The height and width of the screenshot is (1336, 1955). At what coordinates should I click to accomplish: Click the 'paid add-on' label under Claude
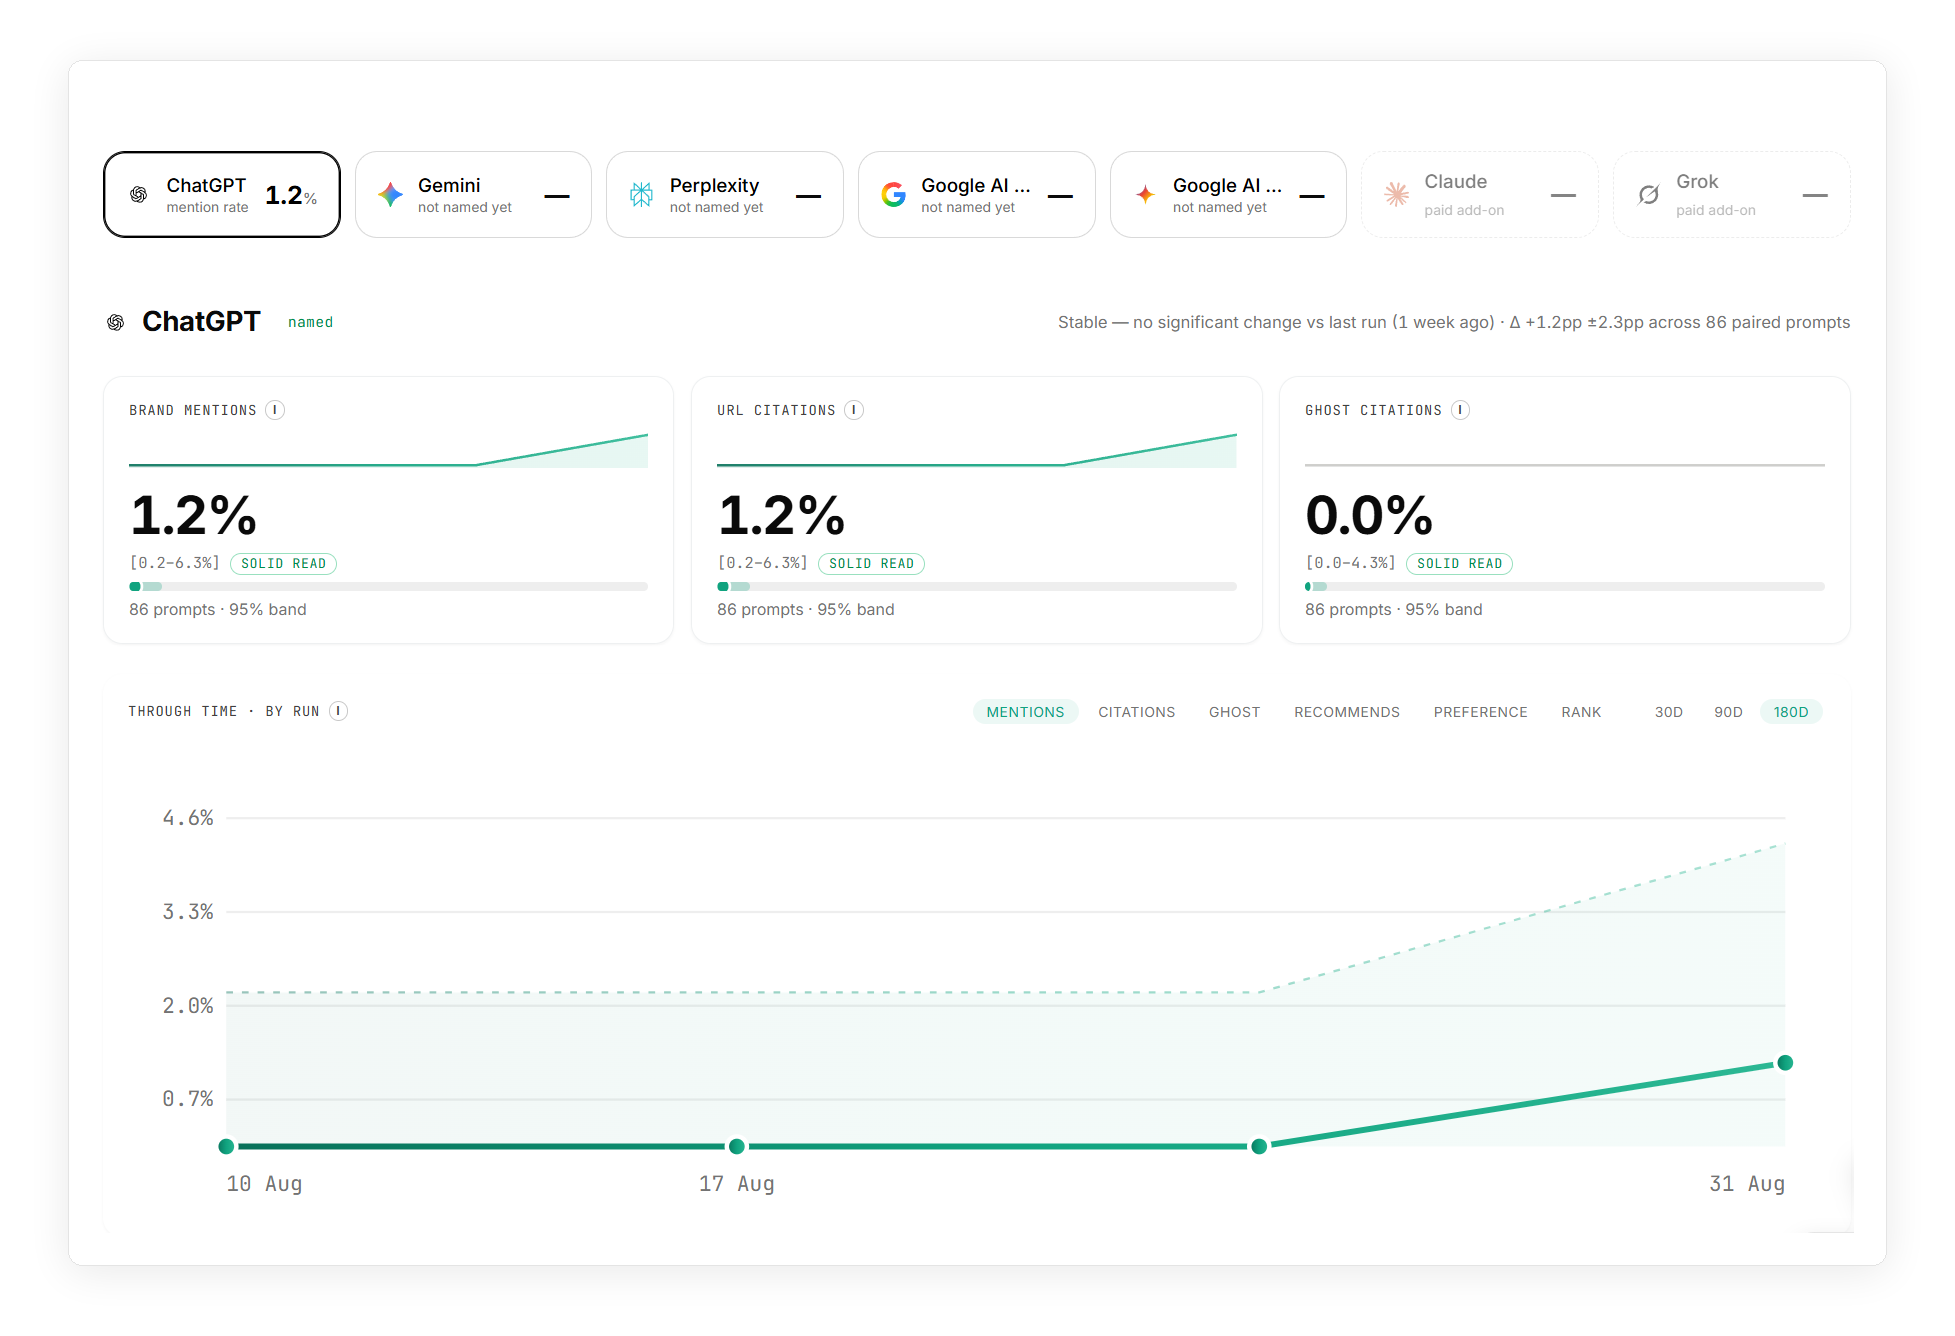(1464, 210)
